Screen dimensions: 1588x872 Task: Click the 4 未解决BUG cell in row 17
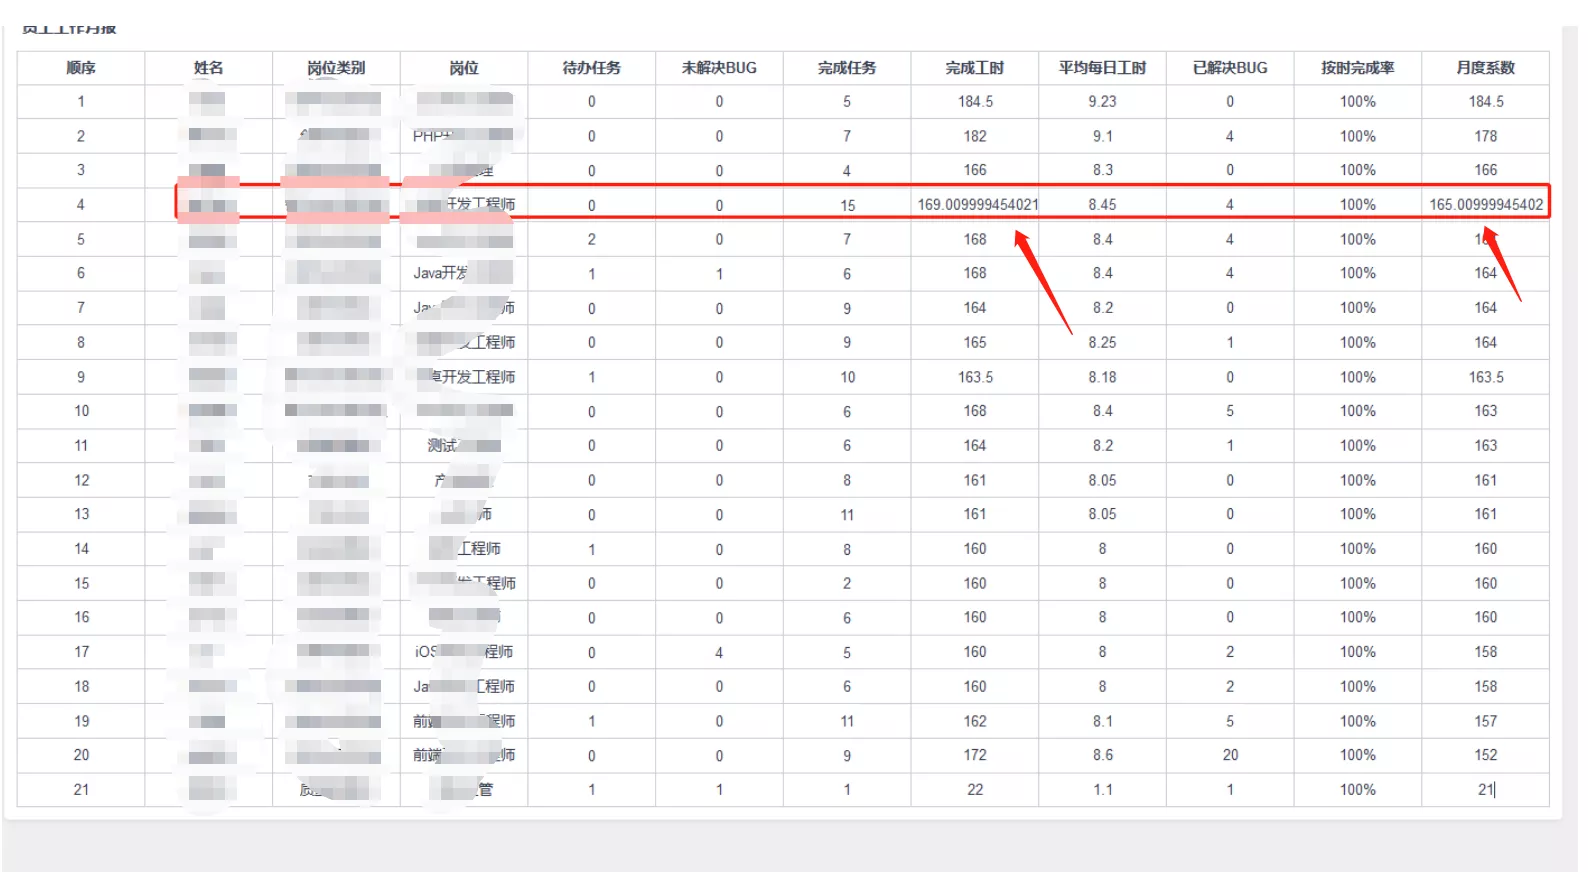tap(719, 653)
